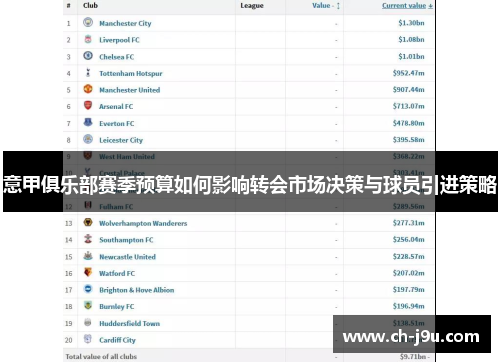The width and height of the screenshot is (500, 362).
Task: Click the $228.57m current value
Action: (409, 257)
